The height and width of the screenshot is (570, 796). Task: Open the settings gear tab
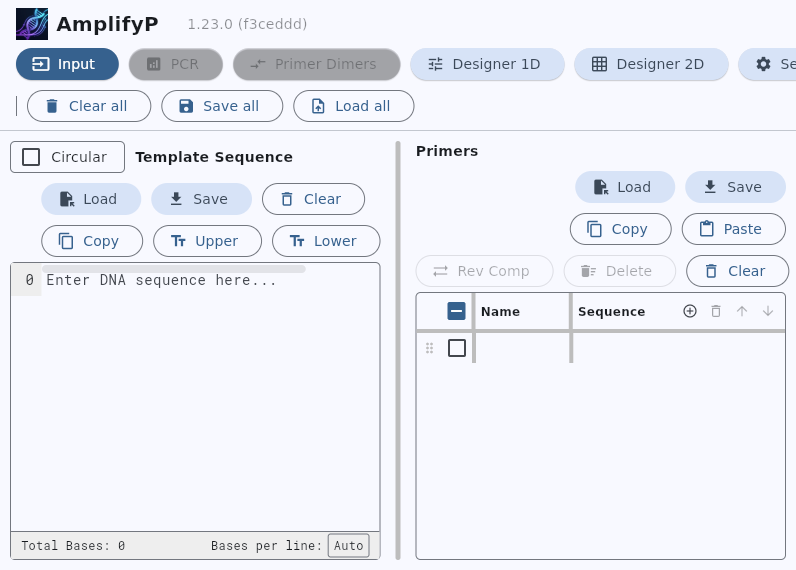coord(767,64)
